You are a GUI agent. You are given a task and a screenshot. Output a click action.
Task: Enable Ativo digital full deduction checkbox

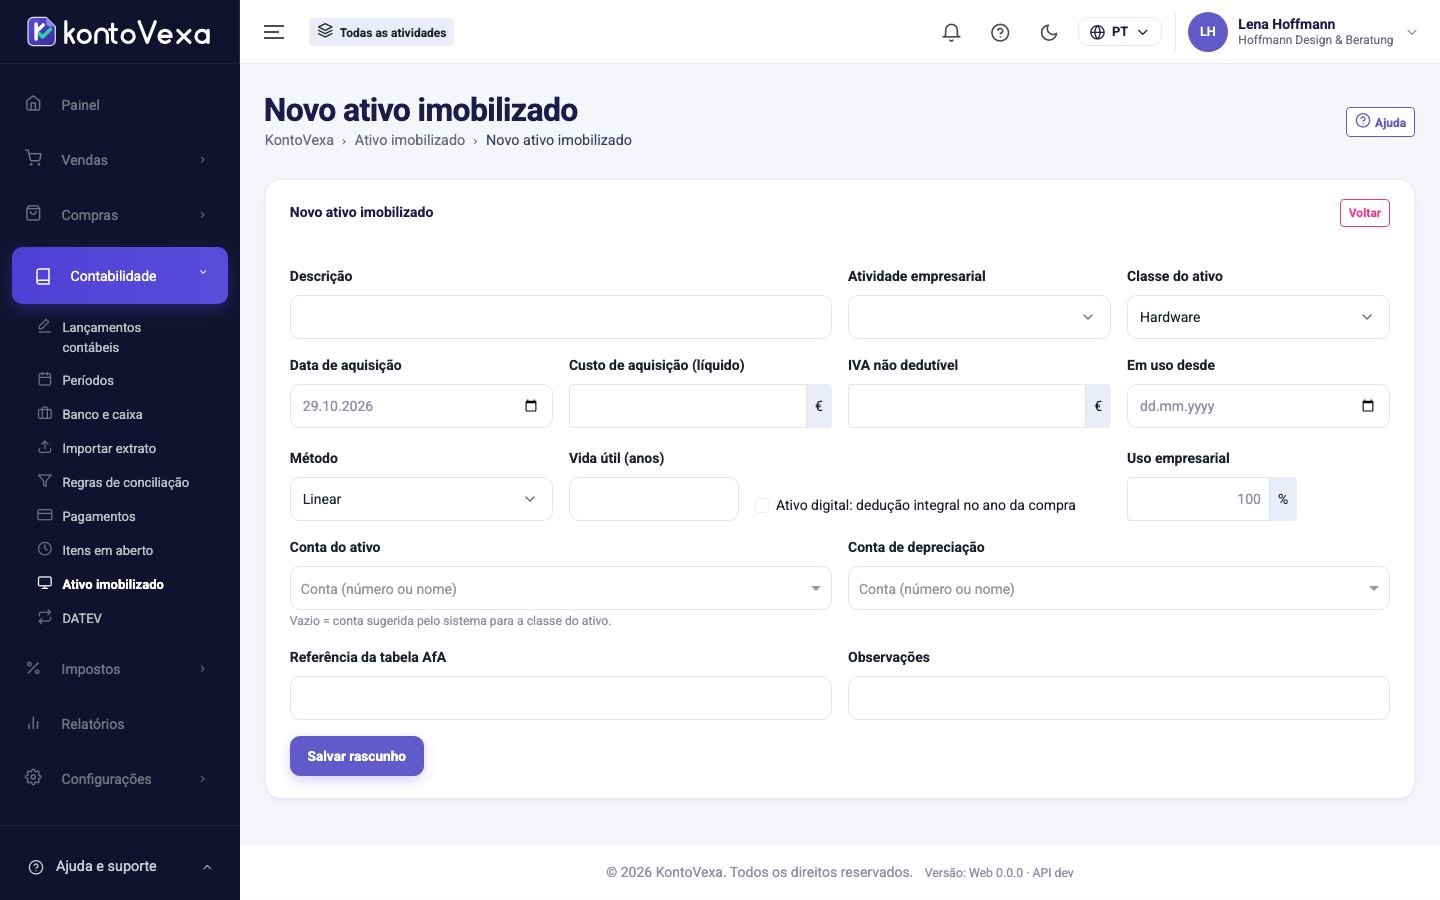pyautogui.click(x=762, y=505)
